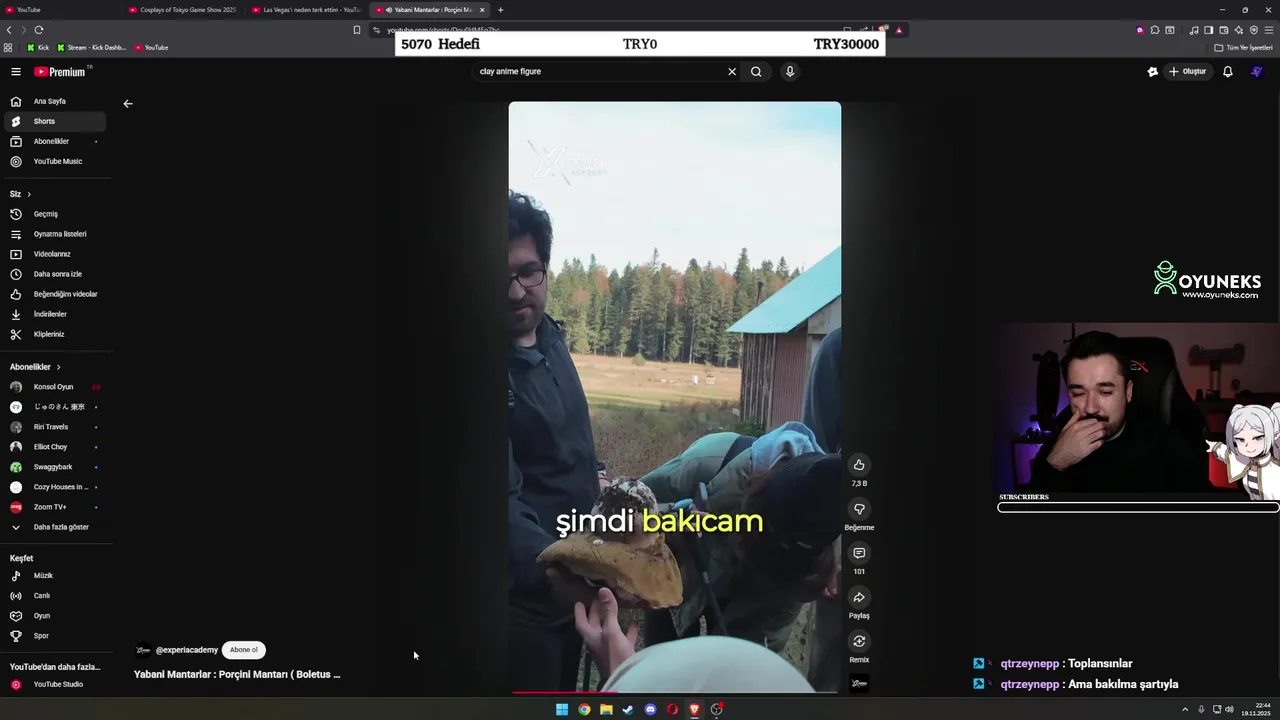This screenshot has height=720, width=1280.
Task: Expand the Siz section chevron
Action: coord(29,194)
